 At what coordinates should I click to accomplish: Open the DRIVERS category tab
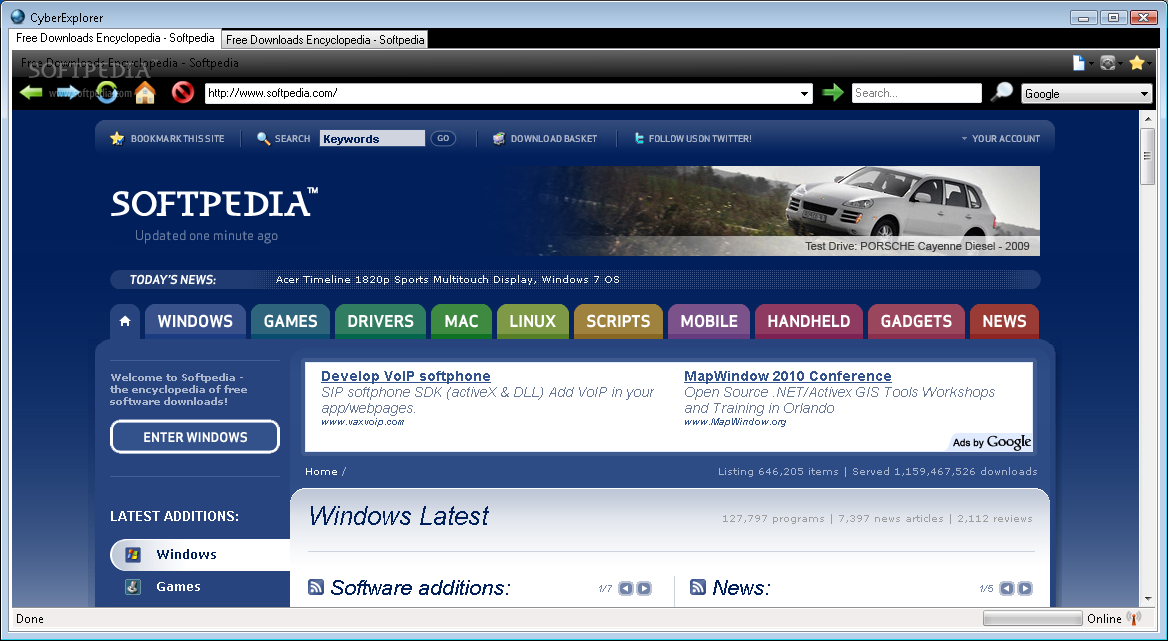point(381,321)
